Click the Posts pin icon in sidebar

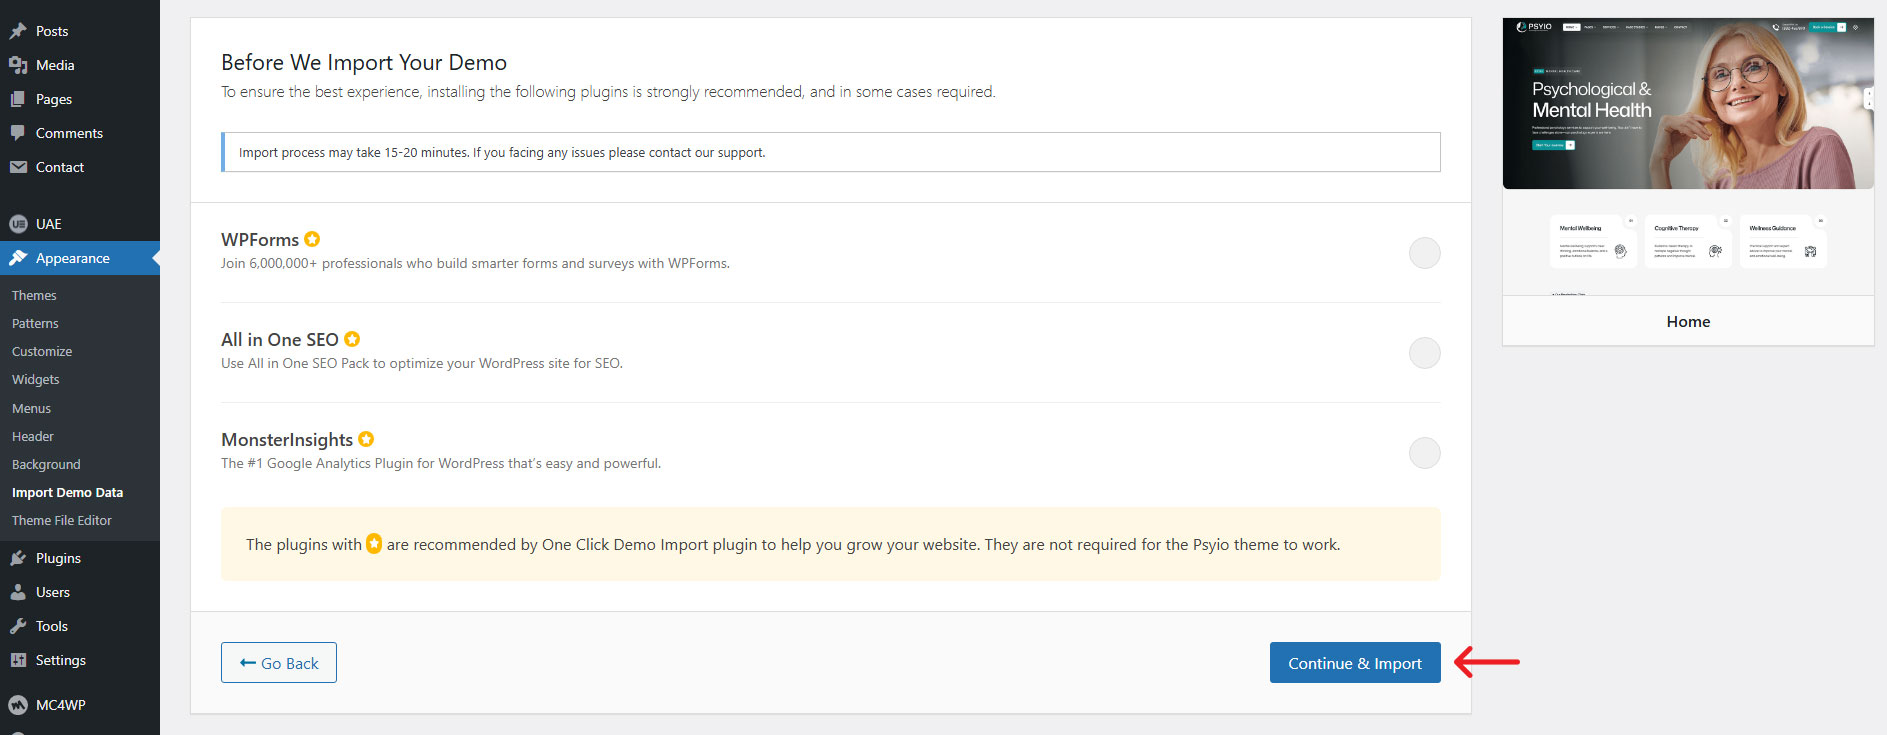point(18,31)
